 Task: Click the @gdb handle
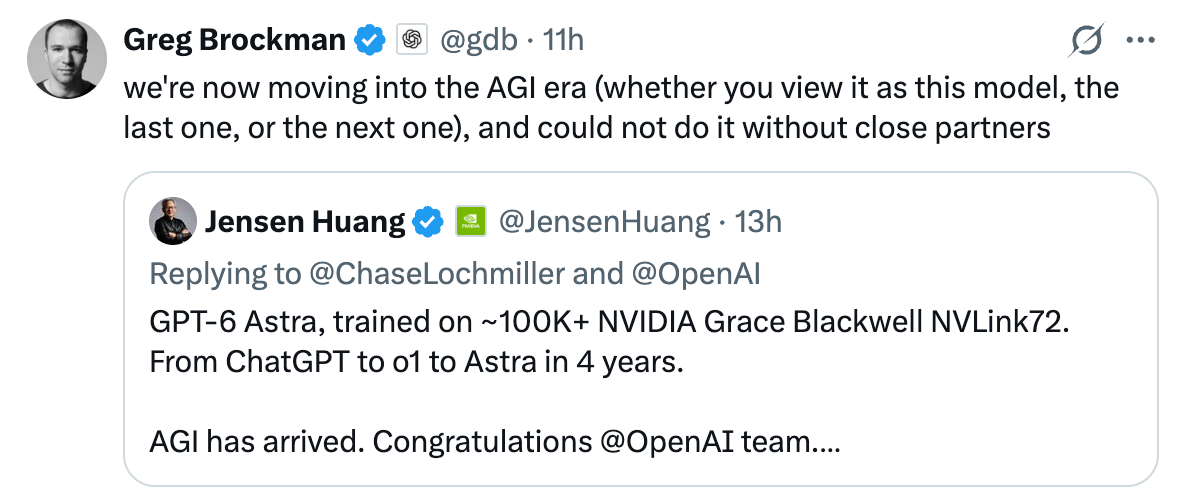[480, 39]
